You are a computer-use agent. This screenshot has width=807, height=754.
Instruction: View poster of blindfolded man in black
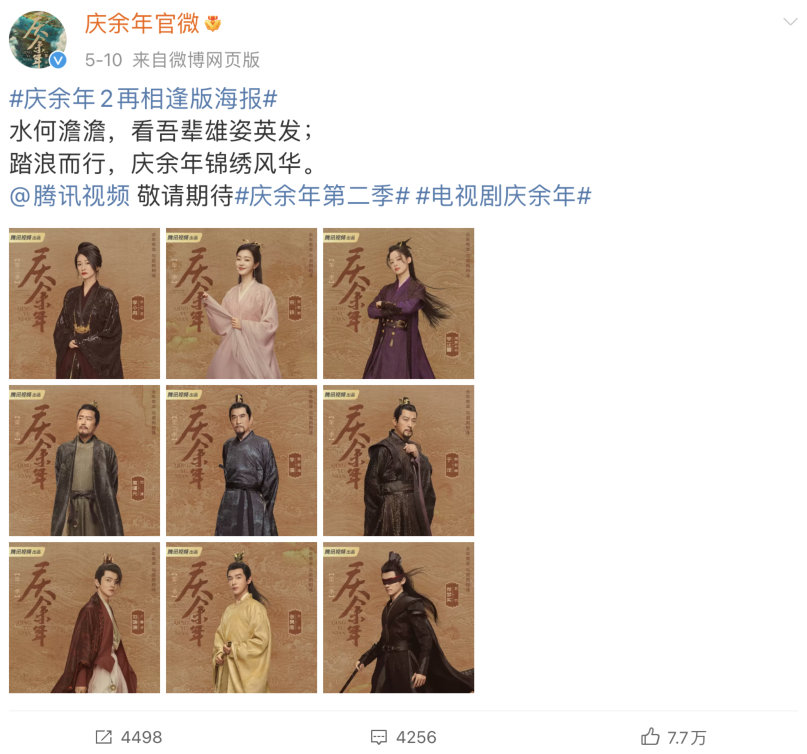pos(398,618)
